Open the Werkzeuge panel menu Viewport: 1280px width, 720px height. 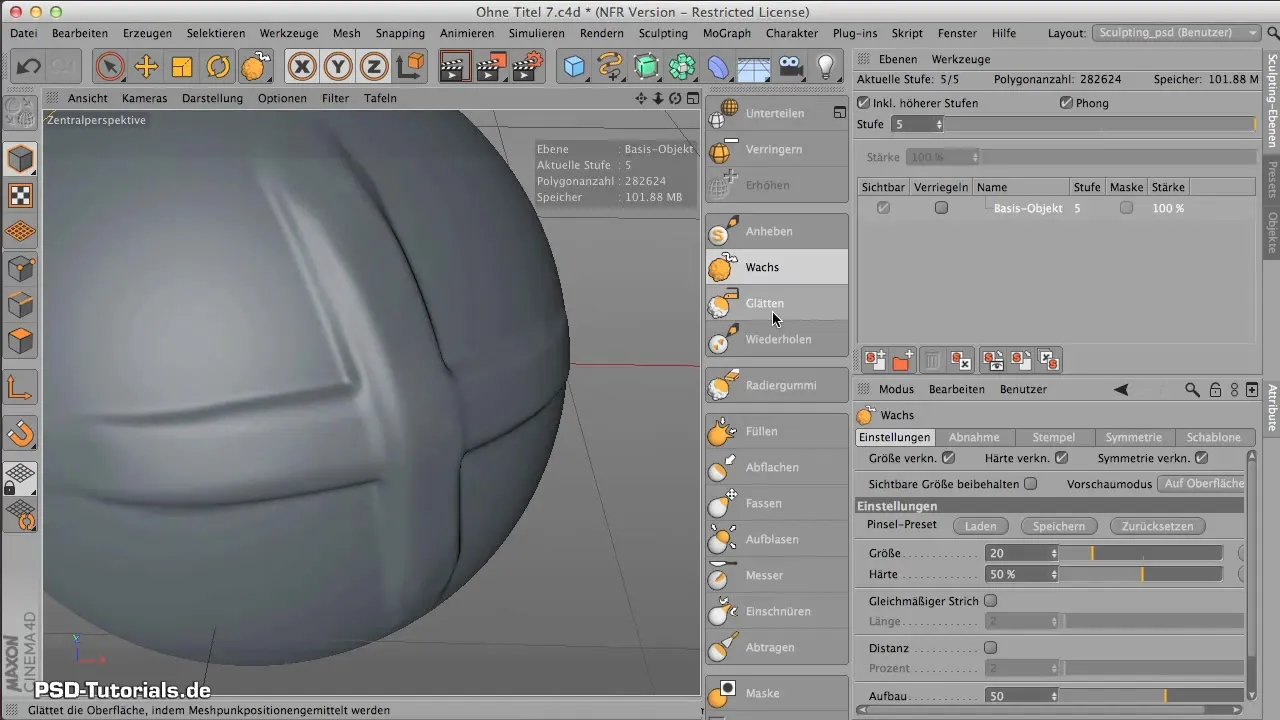(959, 59)
